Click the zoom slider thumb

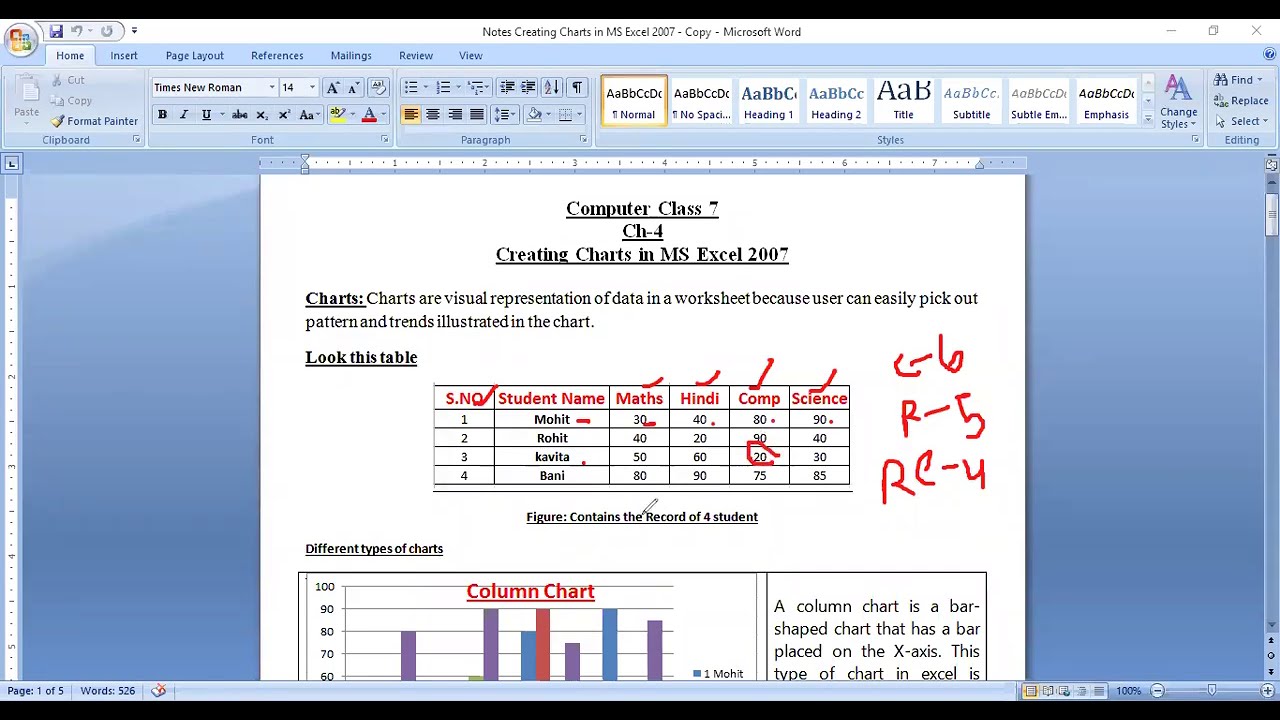tap(1212, 691)
